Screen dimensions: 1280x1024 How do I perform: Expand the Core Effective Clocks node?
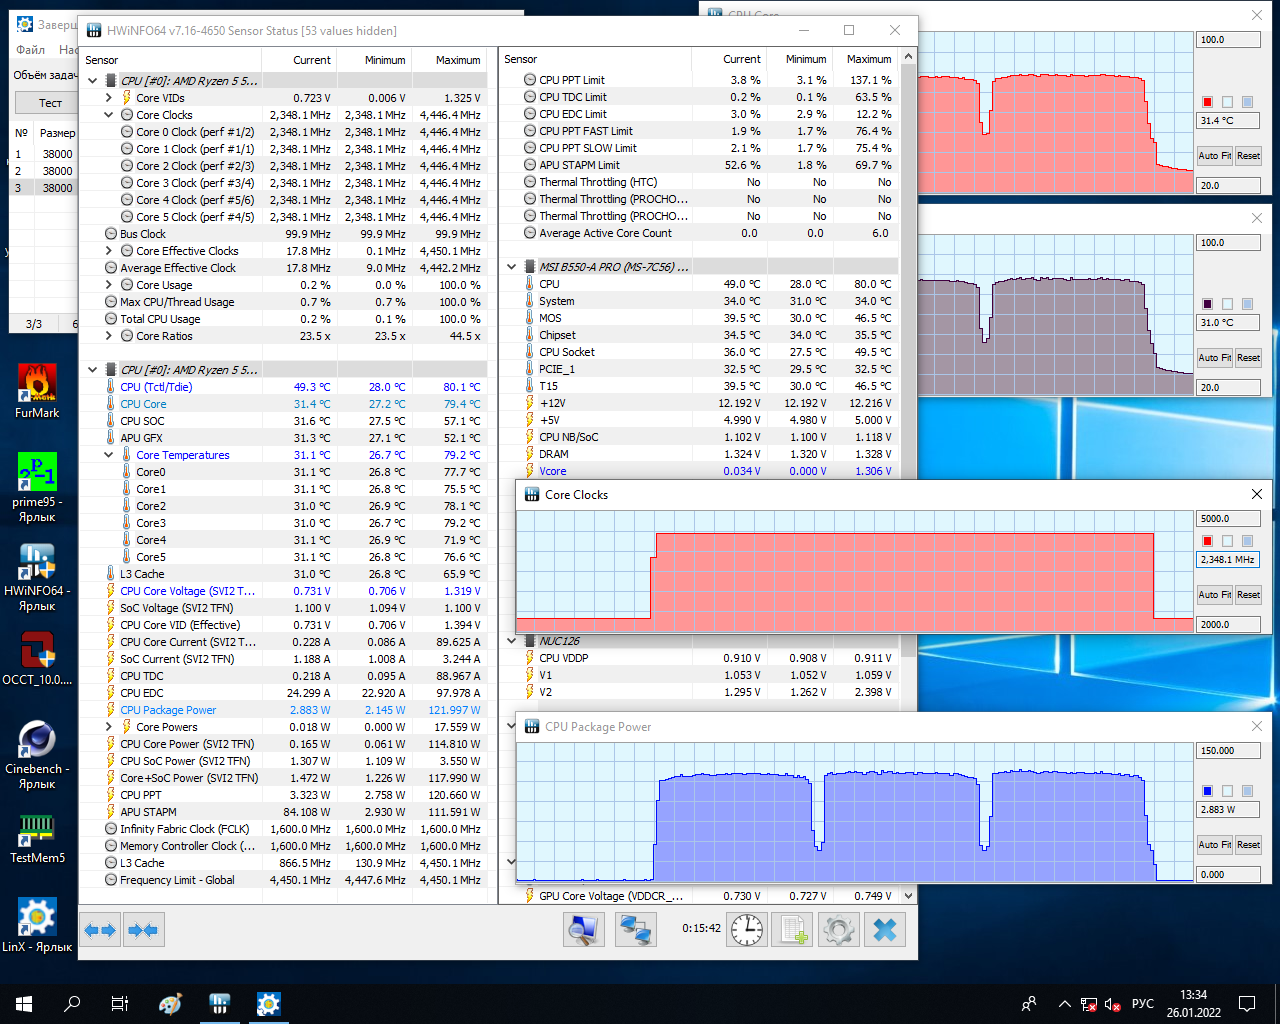(x=109, y=251)
